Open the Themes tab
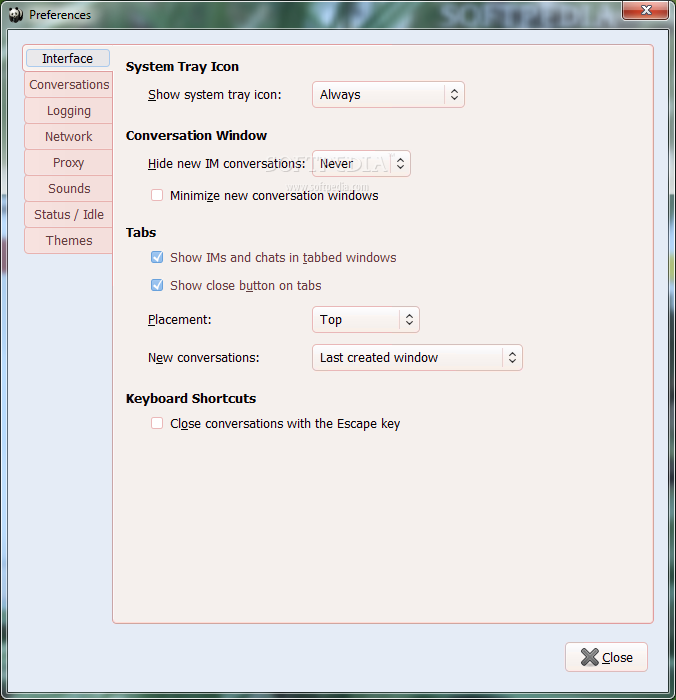Screen dimensions: 676x700 (69, 240)
